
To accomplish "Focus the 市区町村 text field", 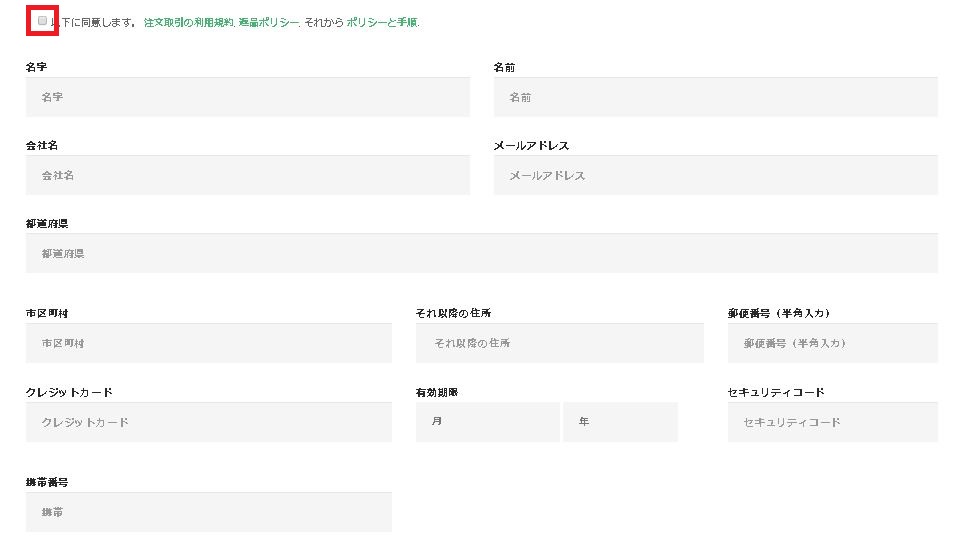I will coord(208,344).
